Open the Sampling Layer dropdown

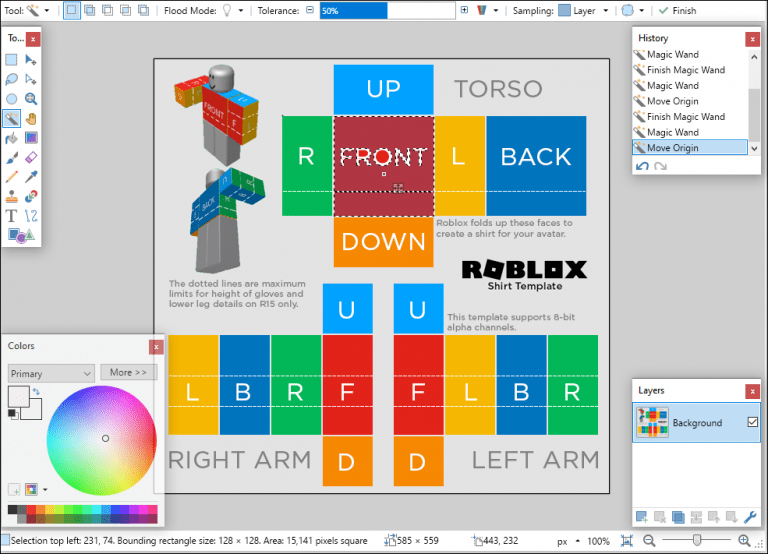(606, 10)
